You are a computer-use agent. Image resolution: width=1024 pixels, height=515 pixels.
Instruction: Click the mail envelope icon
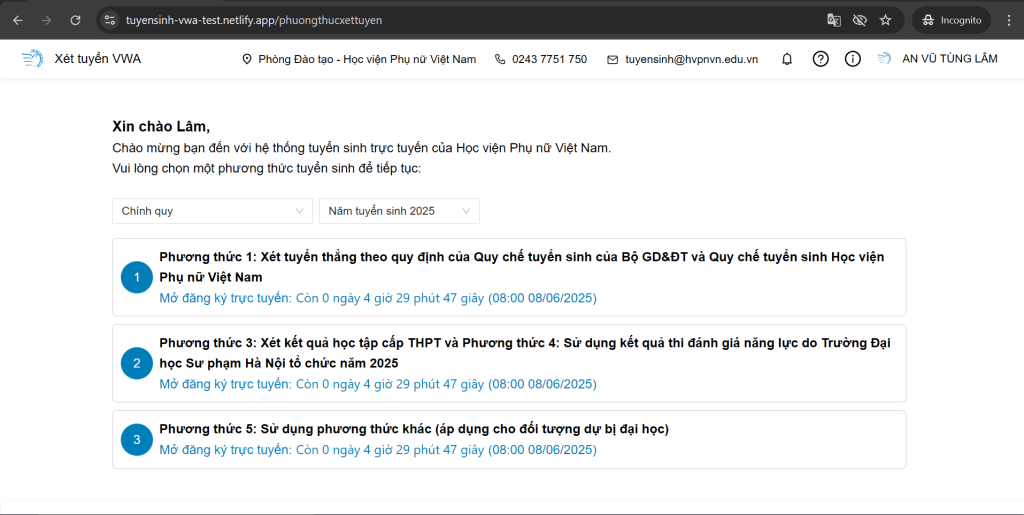[x=613, y=59]
